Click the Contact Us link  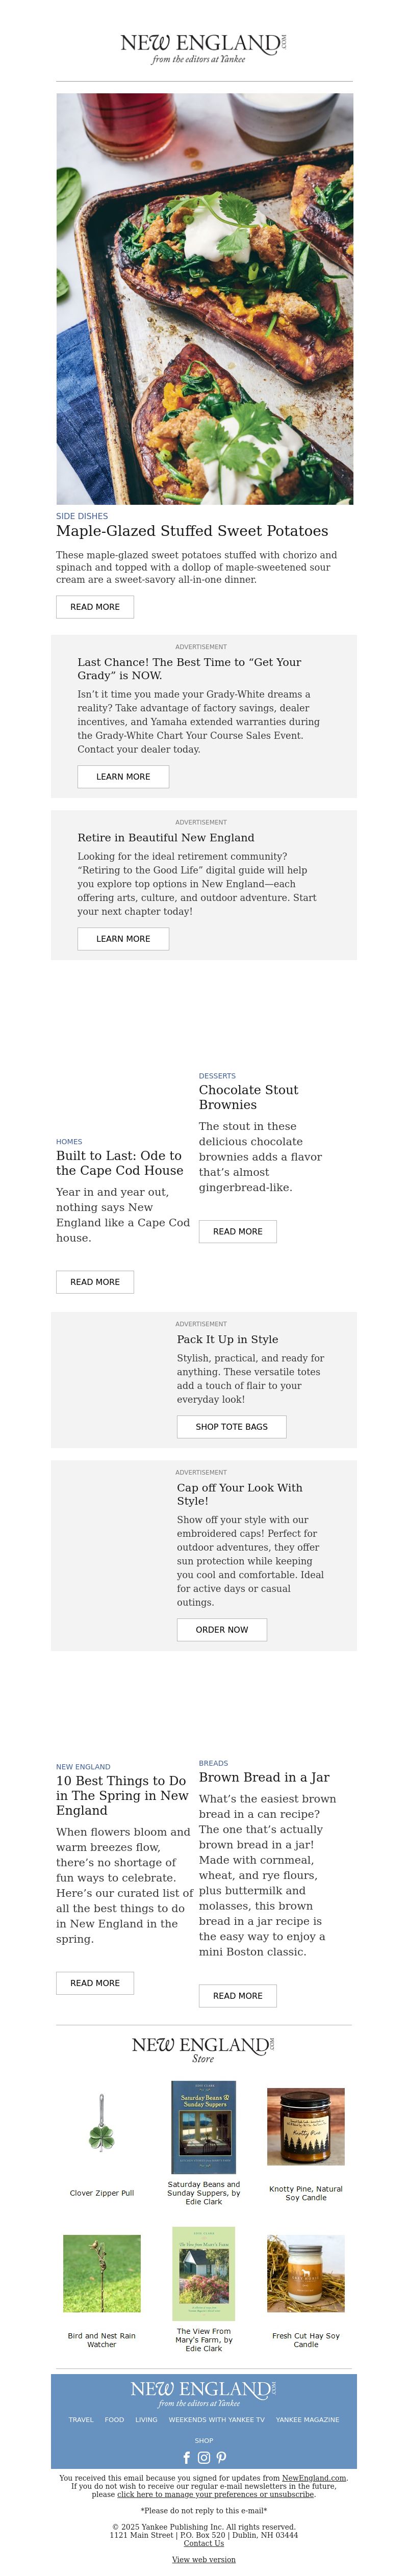click(204, 2543)
